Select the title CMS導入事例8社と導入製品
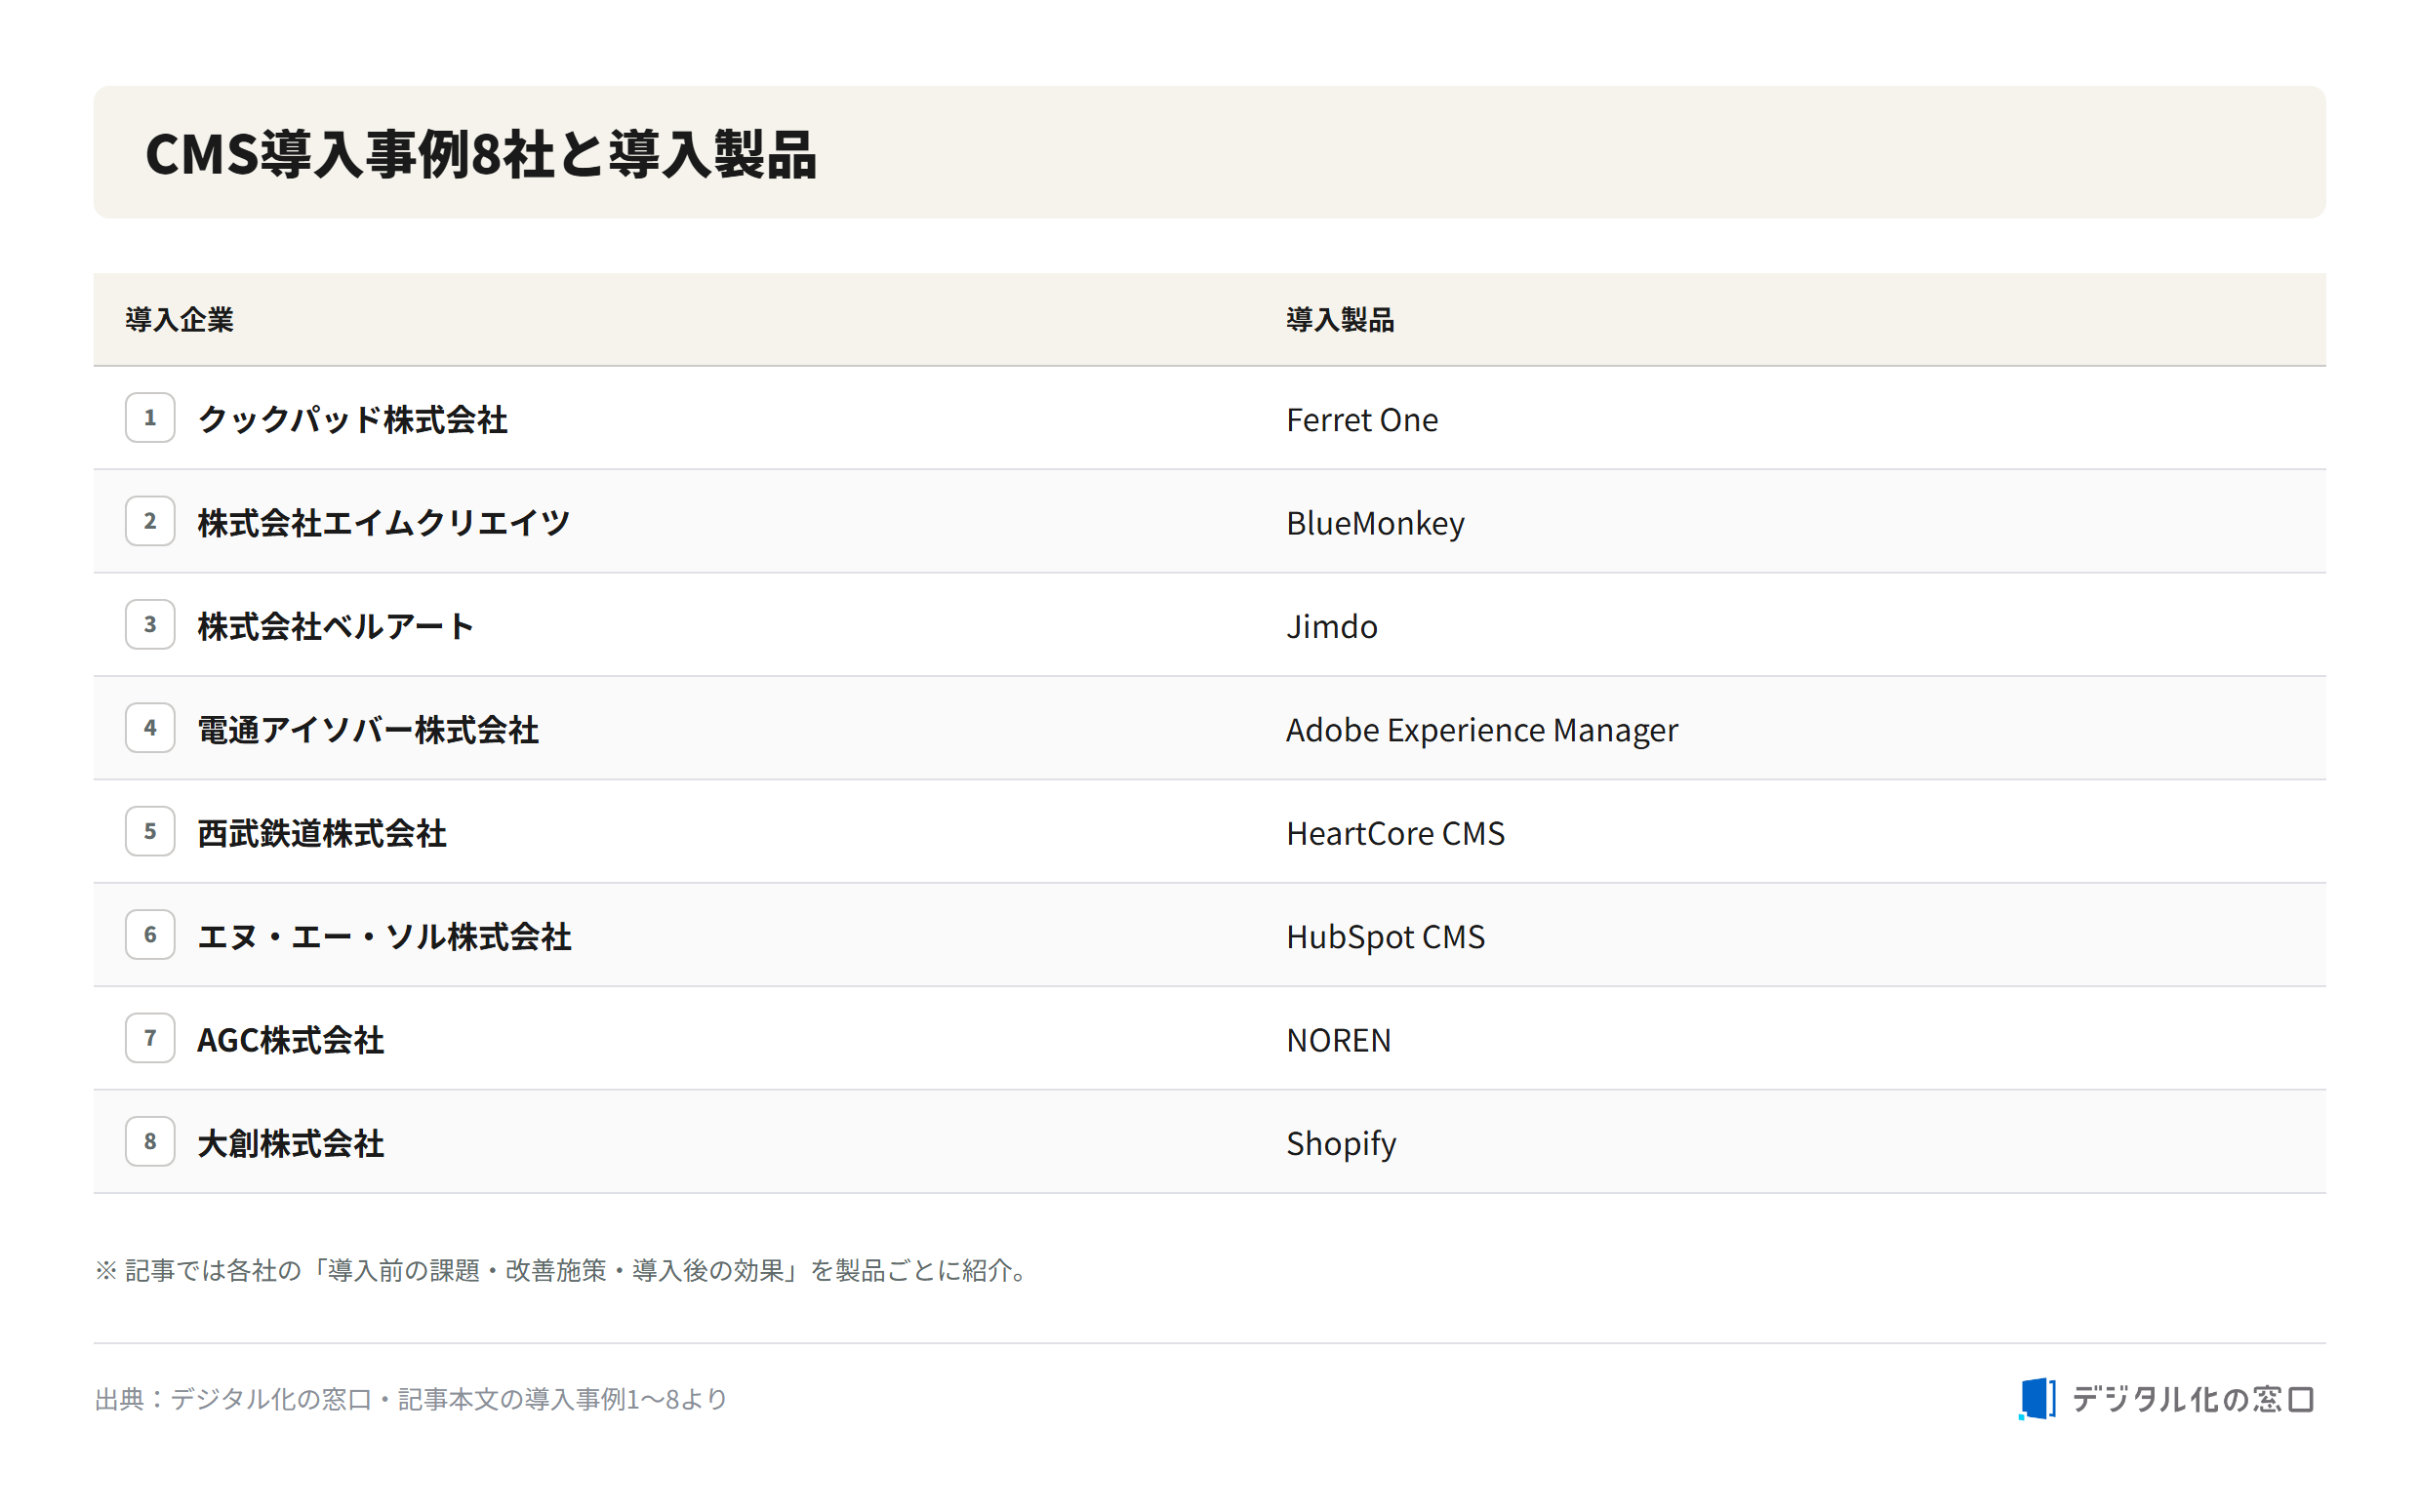The image size is (2420, 1512). coord(481,154)
